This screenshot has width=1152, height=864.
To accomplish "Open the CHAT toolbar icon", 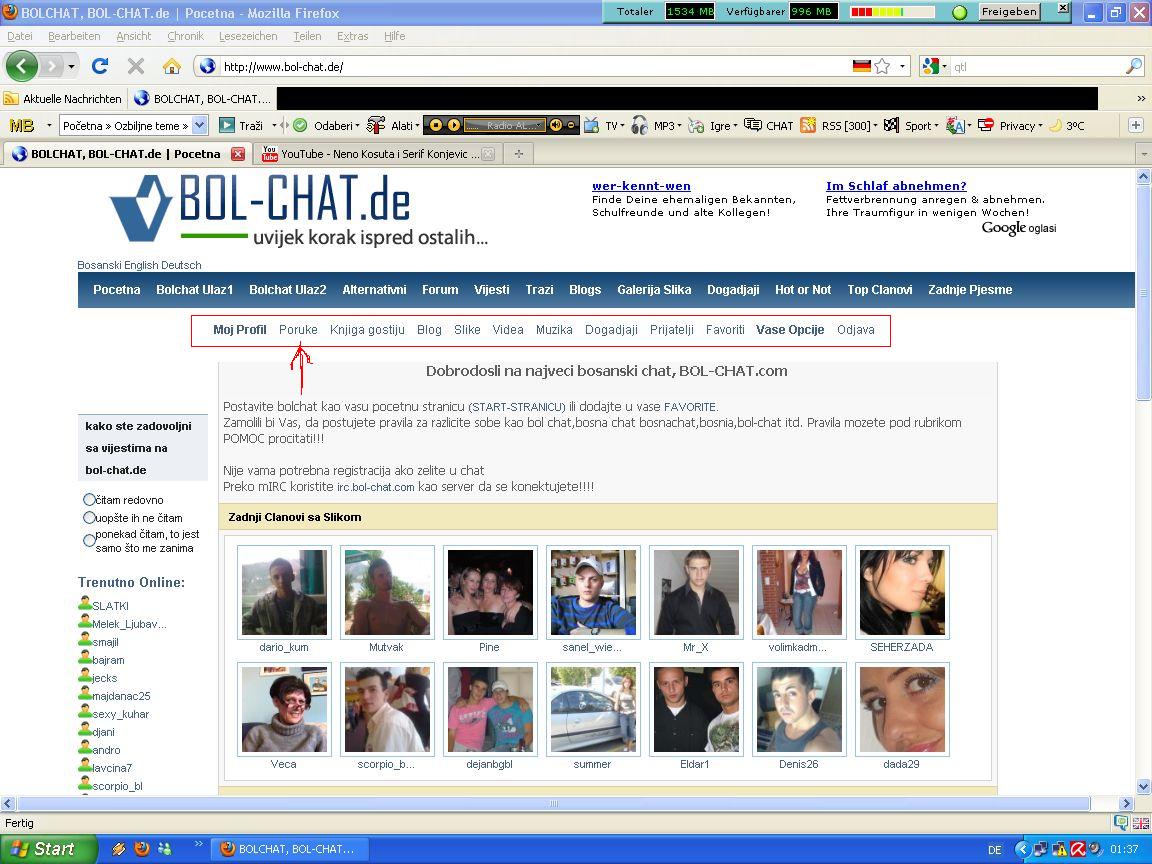I will 770,126.
